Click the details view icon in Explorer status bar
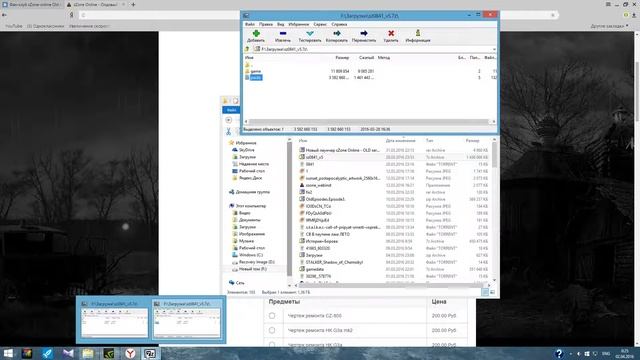The image size is (640, 360). [485, 292]
